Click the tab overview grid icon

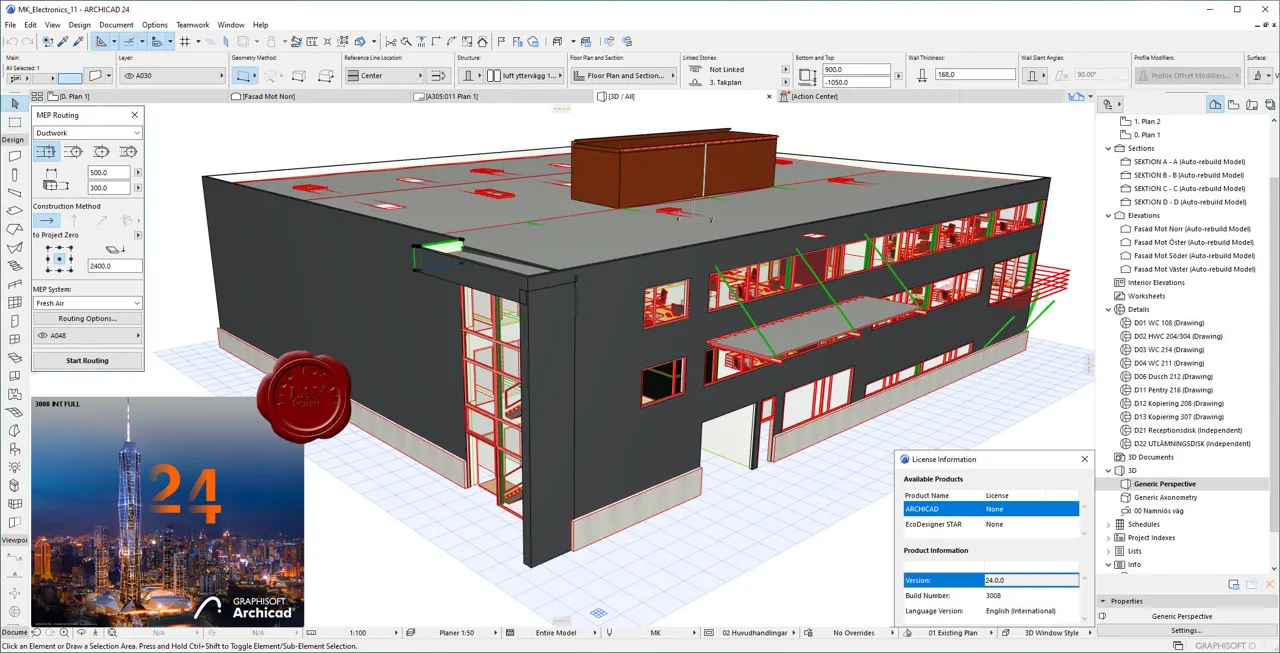37,96
